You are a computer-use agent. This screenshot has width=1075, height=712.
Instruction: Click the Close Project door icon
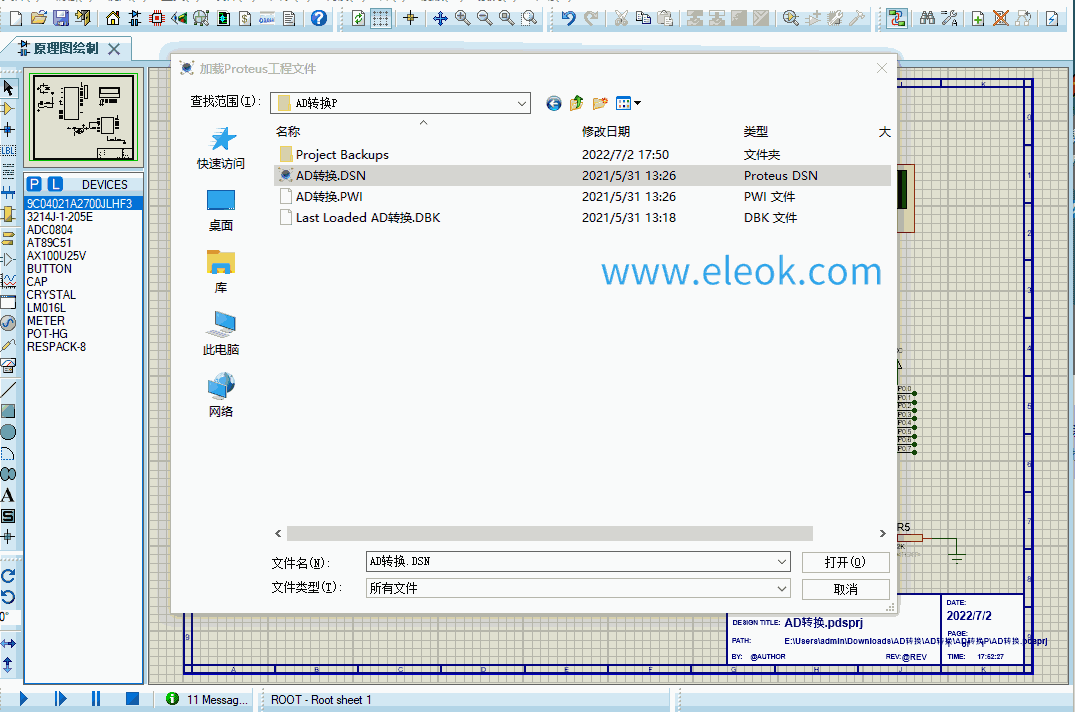83,19
